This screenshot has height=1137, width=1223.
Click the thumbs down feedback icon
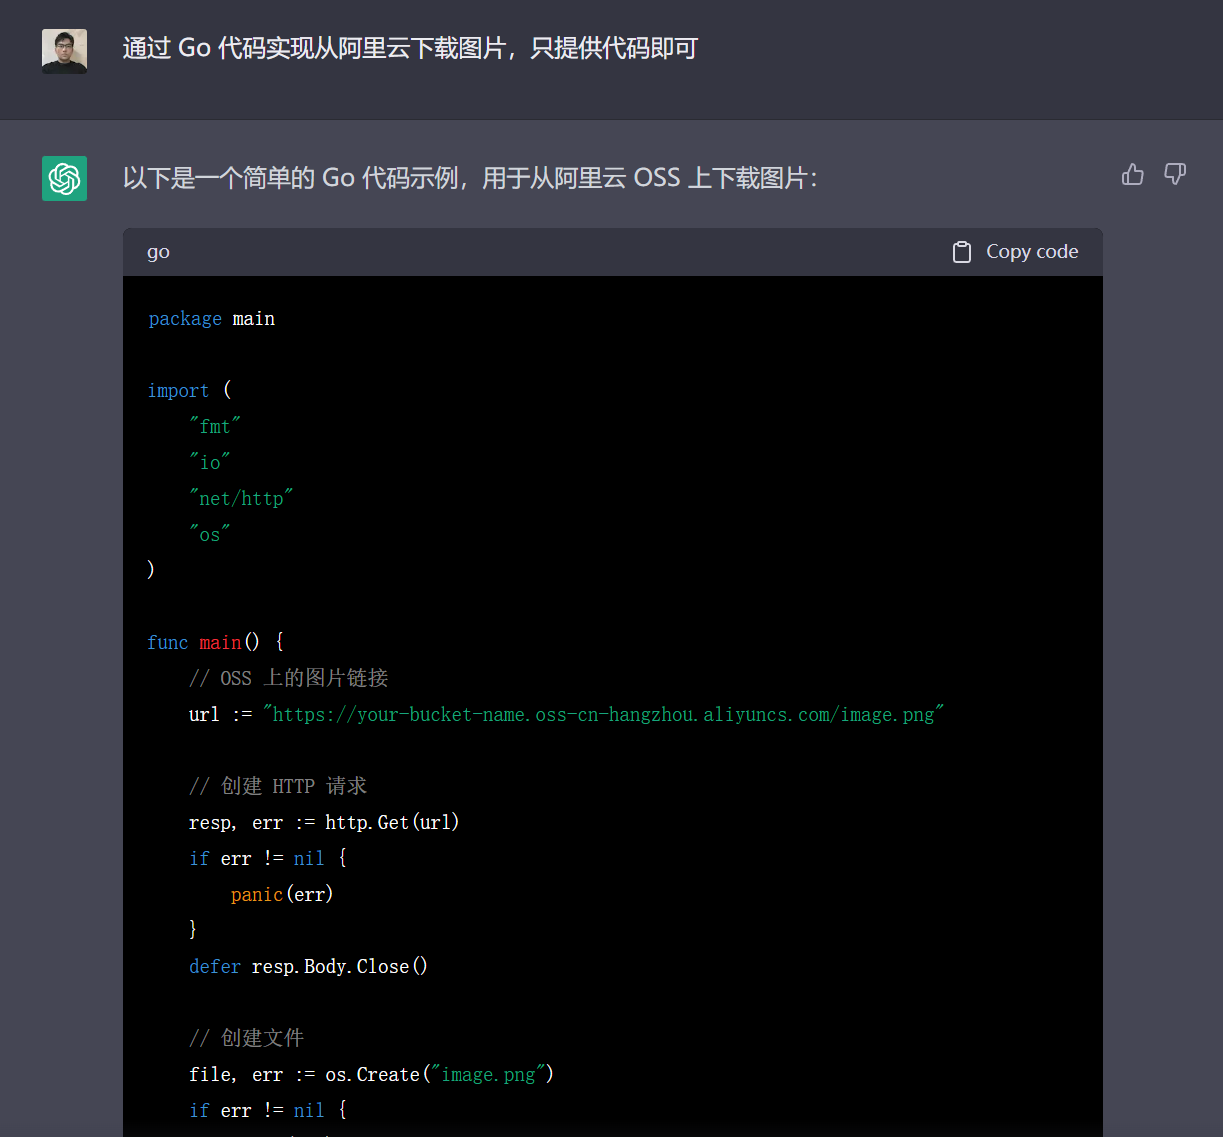[x=1175, y=175]
